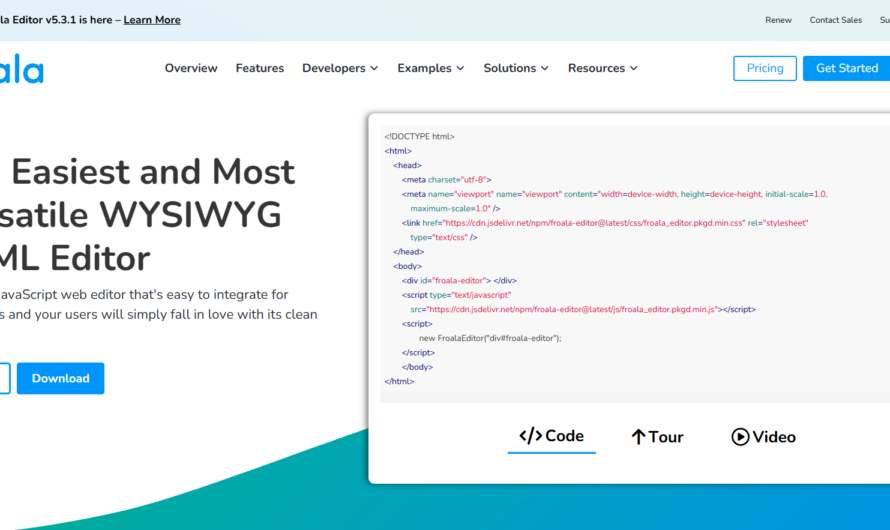Expand the Solutions chevron arrow

pos(545,68)
